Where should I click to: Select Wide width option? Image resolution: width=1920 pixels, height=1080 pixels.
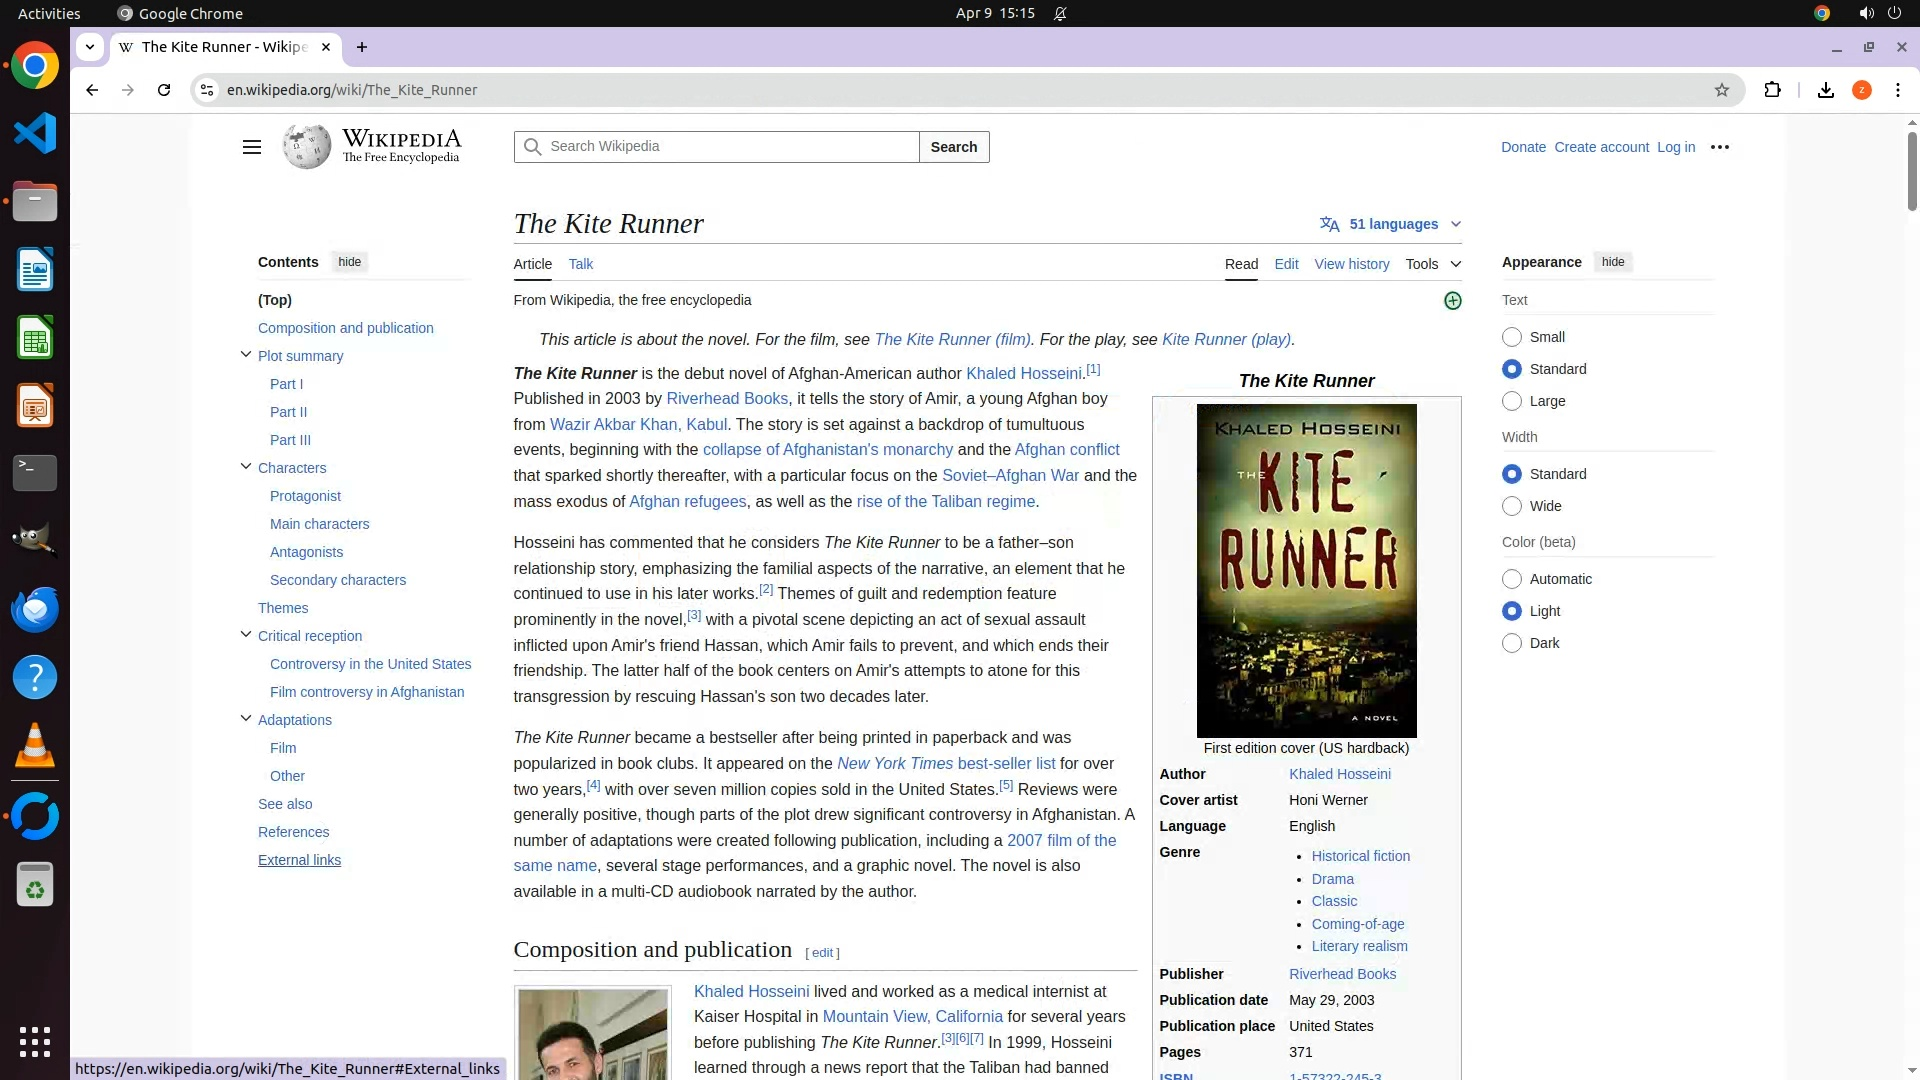coord(1512,506)
